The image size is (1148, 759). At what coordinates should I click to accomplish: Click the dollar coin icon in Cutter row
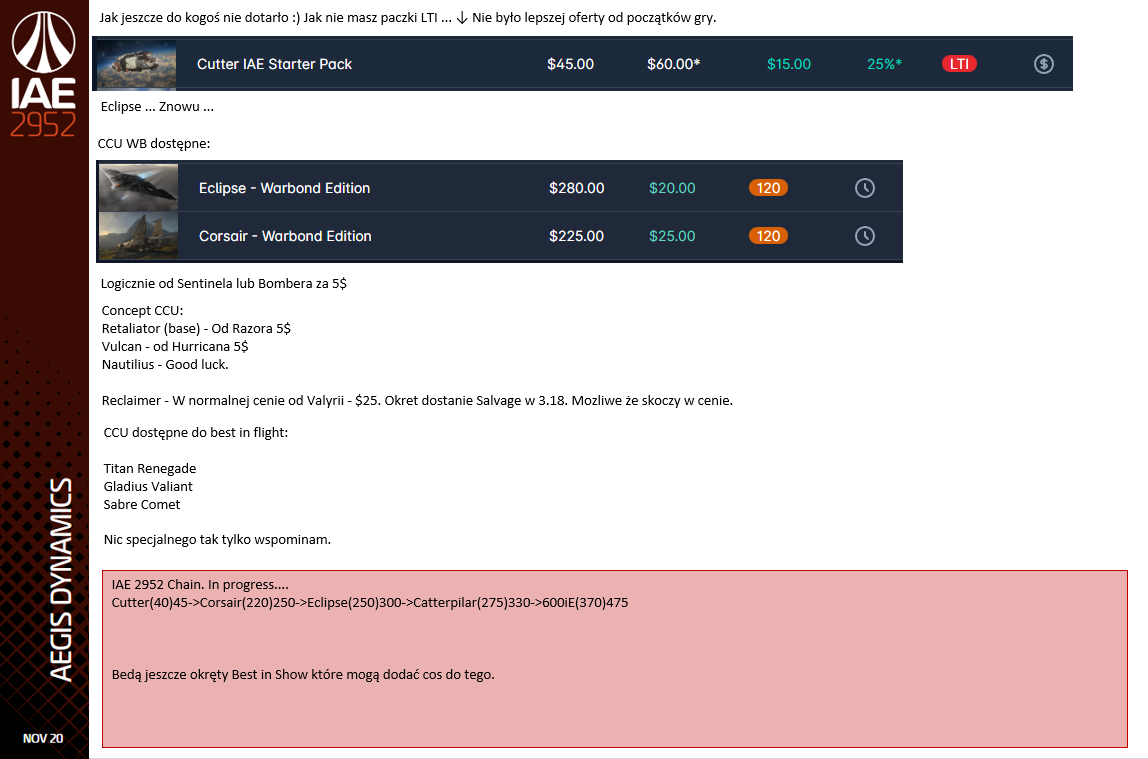coord(1043,64)
